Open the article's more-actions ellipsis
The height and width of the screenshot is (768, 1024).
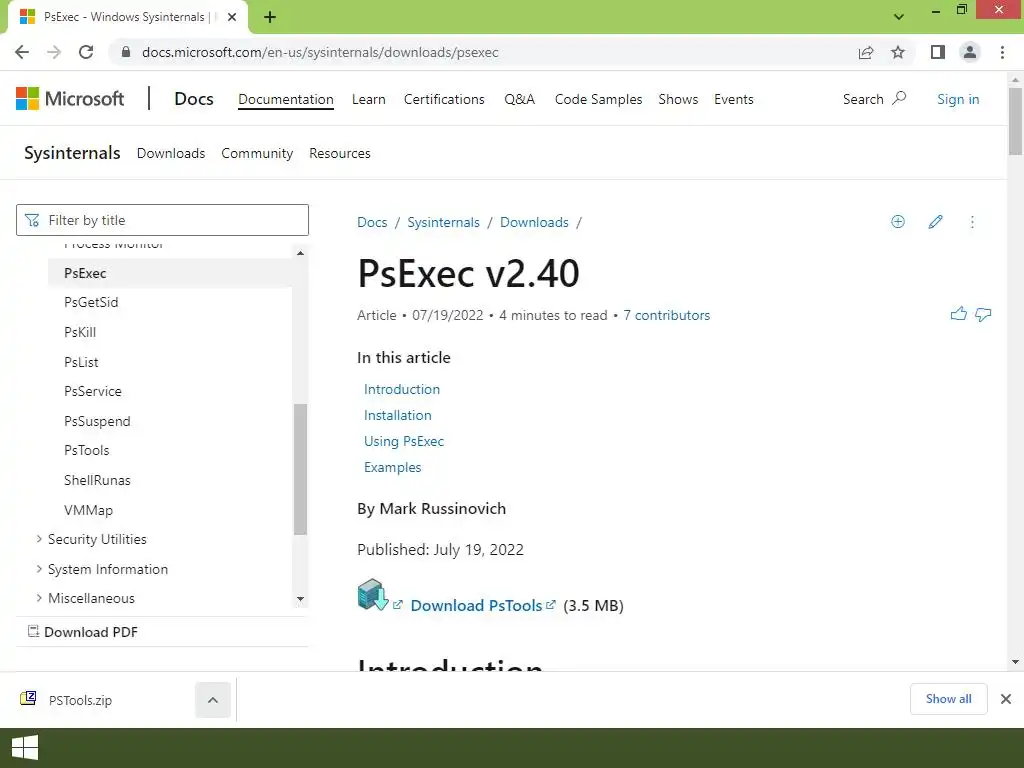click(x=972, y=222)
